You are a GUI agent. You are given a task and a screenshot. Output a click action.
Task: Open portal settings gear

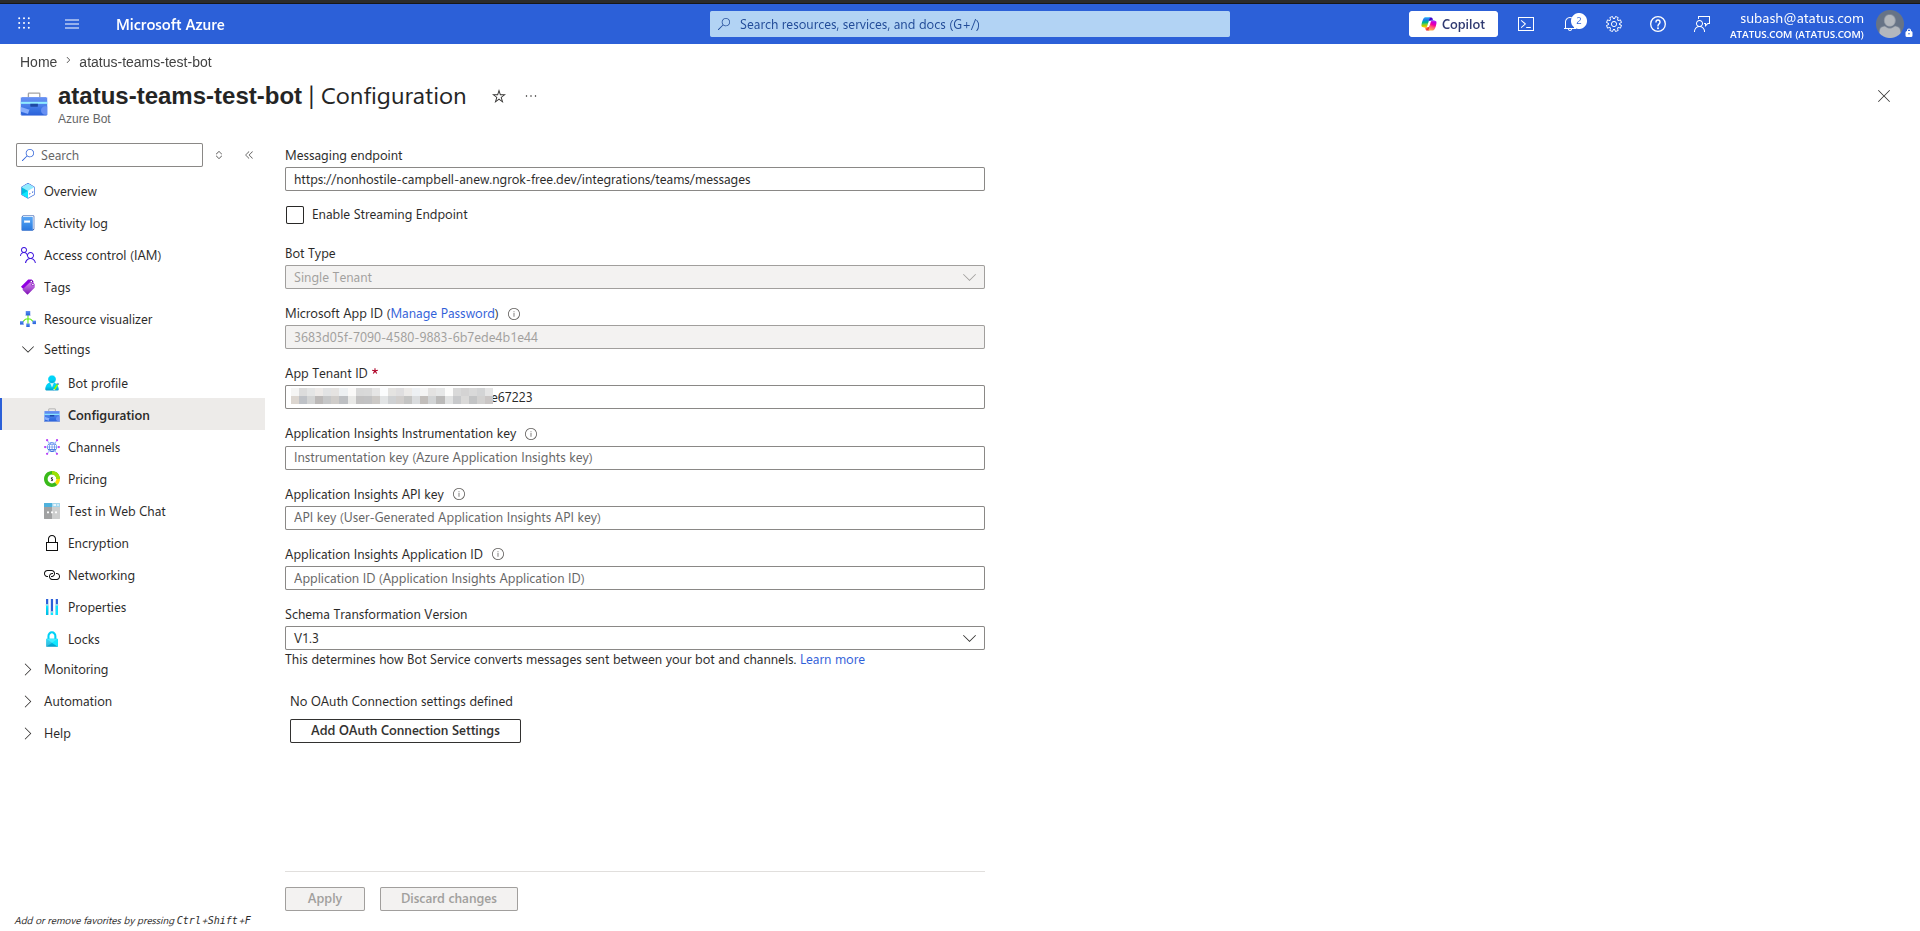(x=1614, y=24)
